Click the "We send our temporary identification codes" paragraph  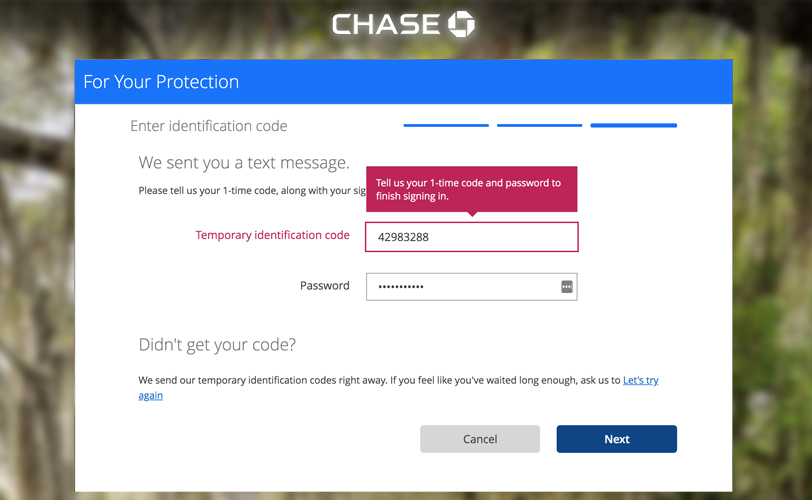point(379,381)
